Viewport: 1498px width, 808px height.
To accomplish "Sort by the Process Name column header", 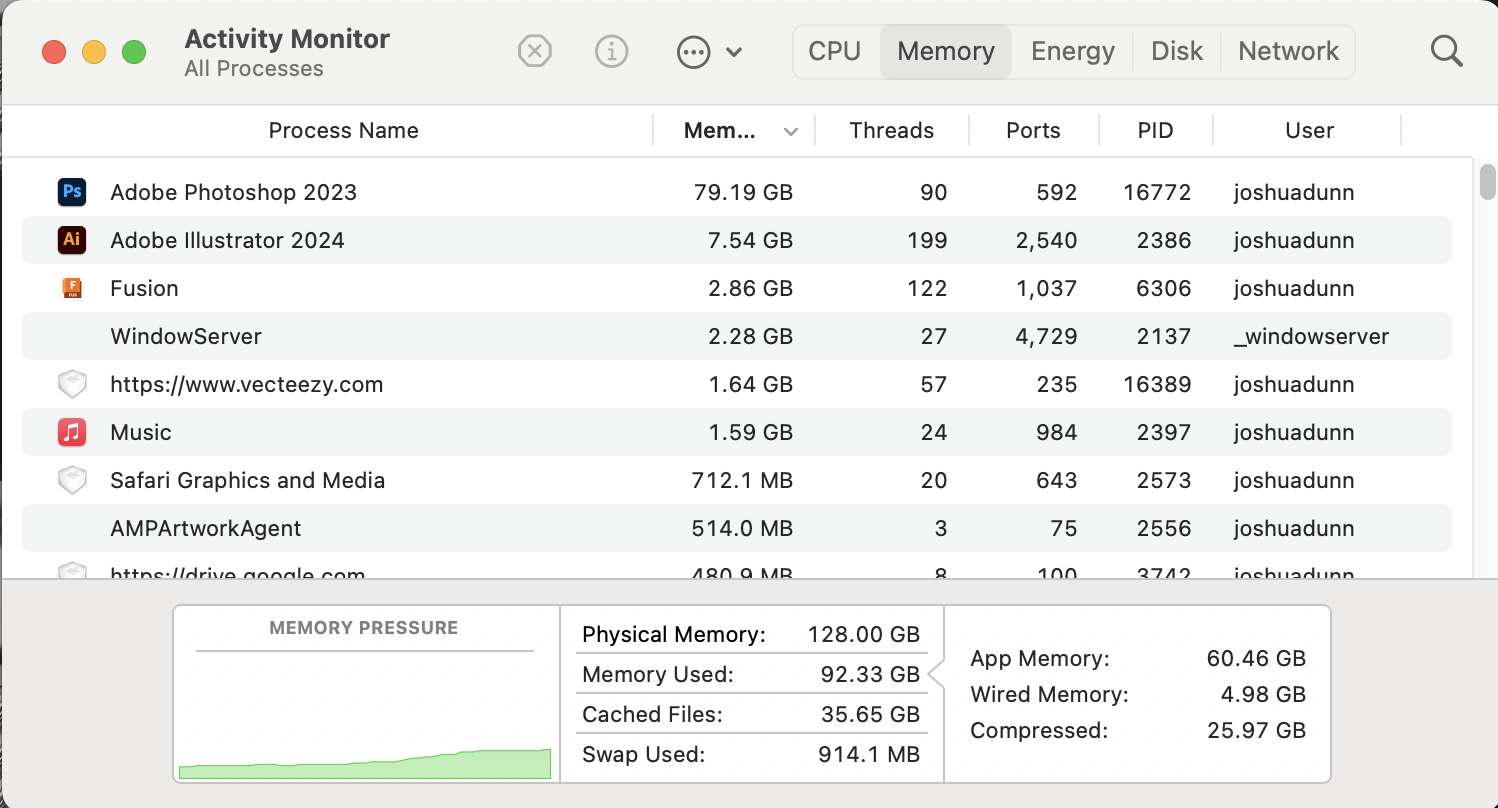I will coord(343,131).
